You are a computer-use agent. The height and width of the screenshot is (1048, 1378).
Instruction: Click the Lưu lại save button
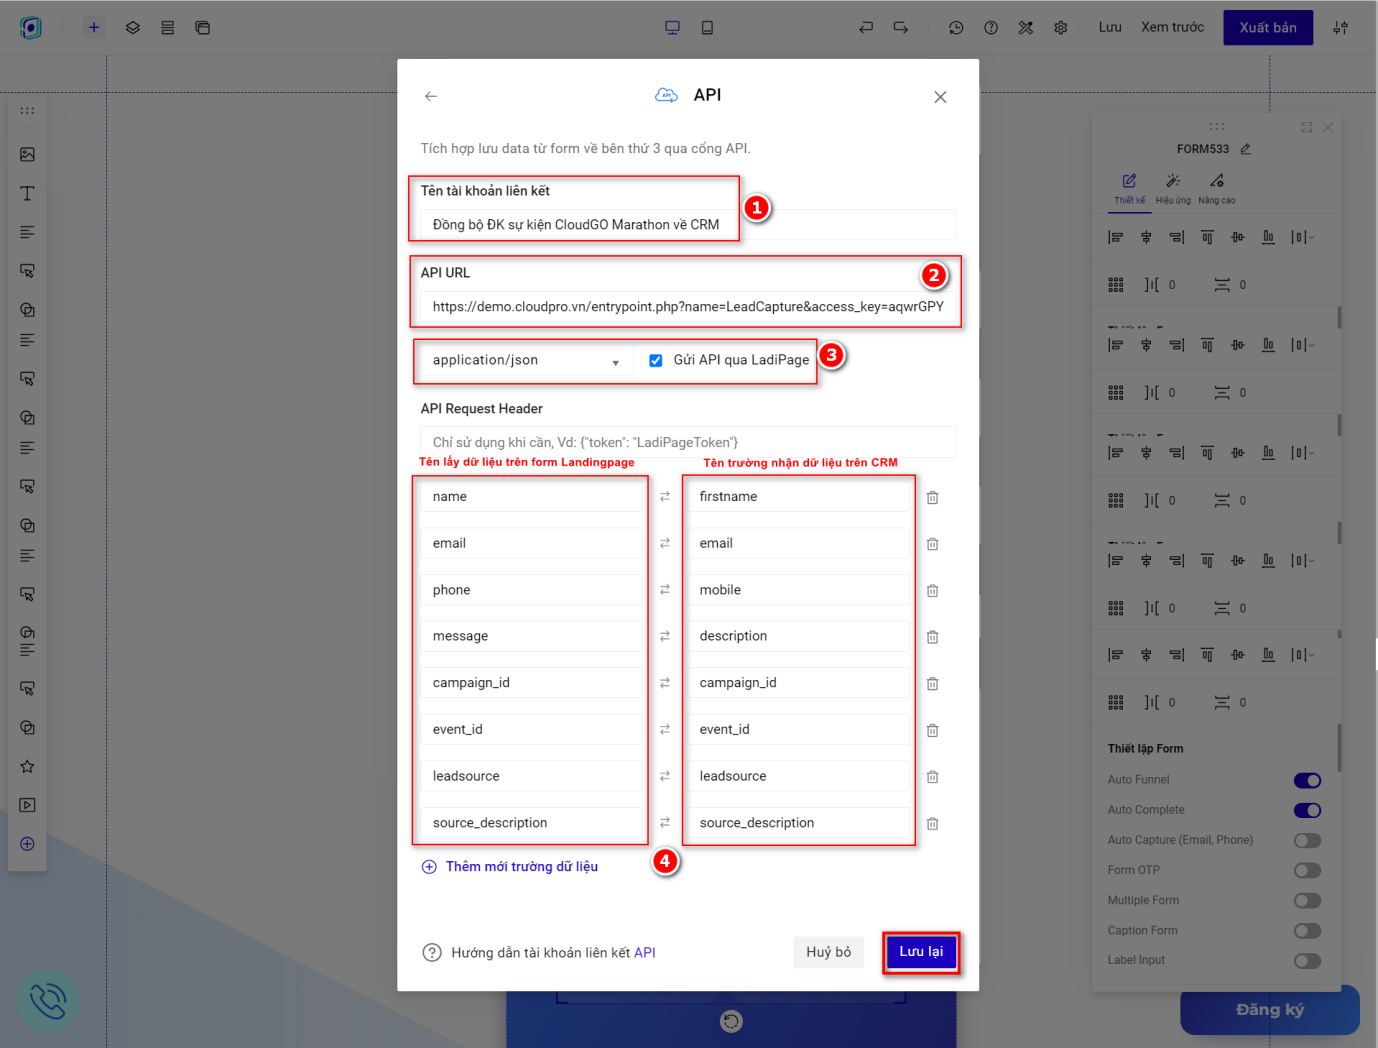[921, 952]
